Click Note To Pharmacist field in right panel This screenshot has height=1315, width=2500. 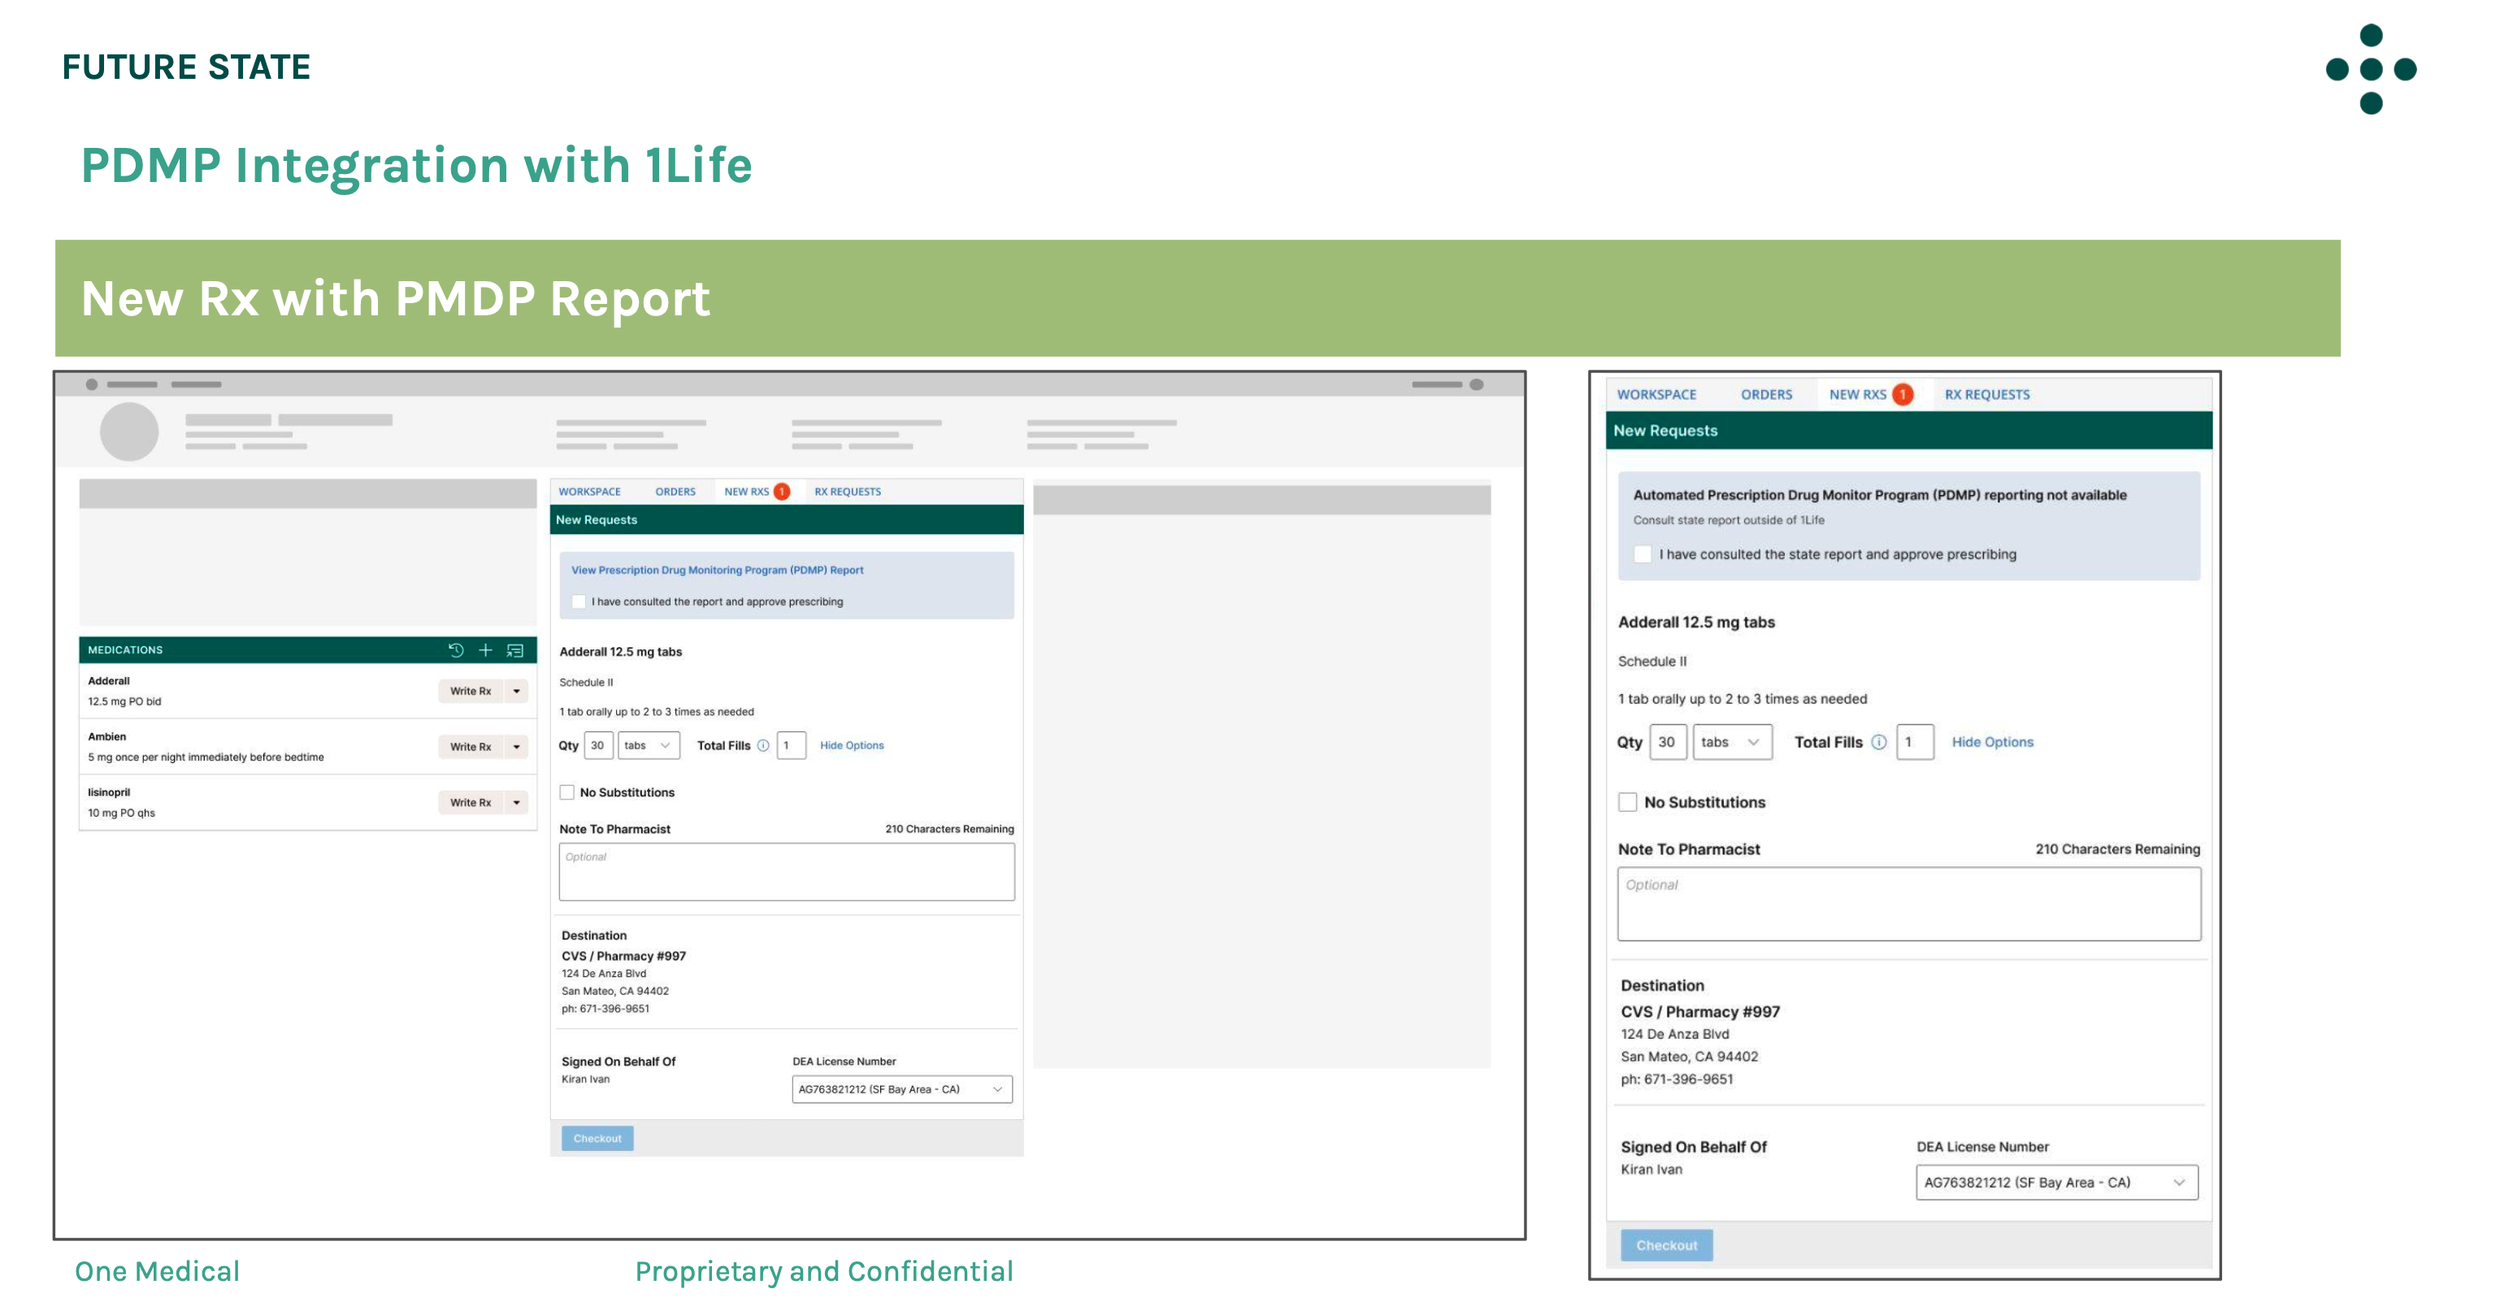(x=1908, y=904)
